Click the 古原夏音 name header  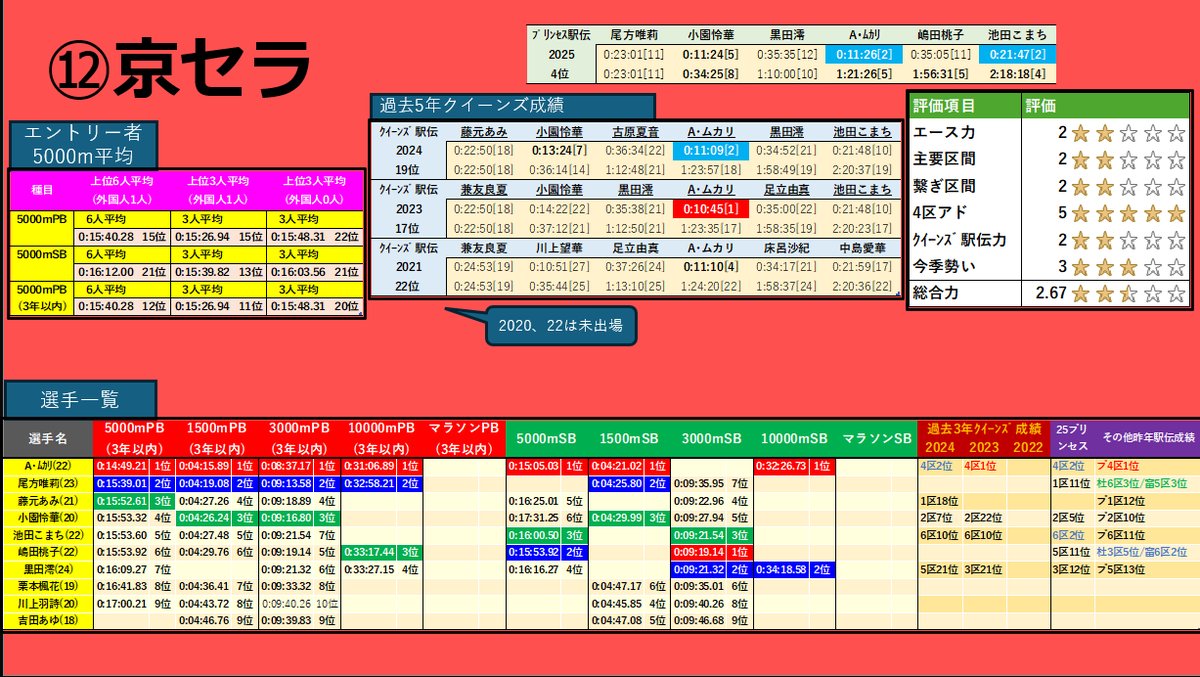tap(636, 132)
